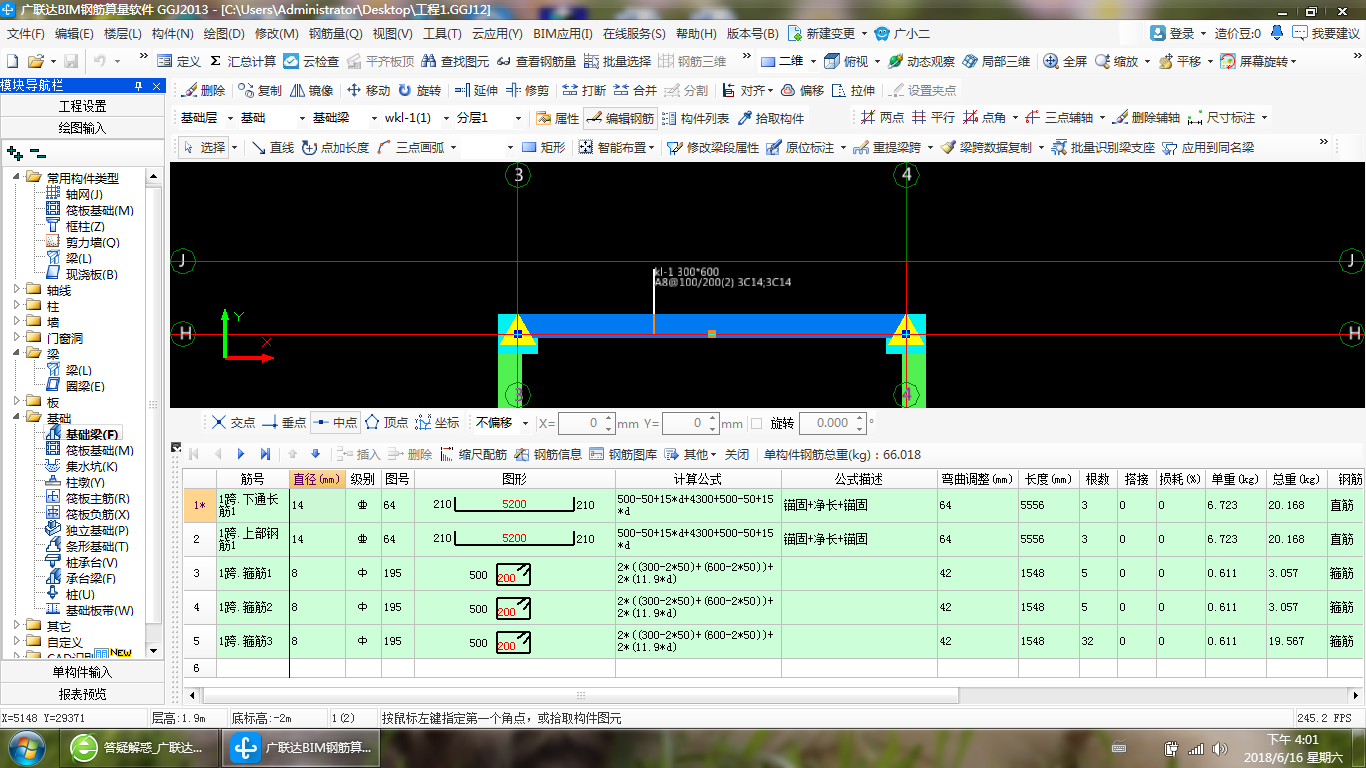Click 我要建议 suggestion link
Image resolution: width=1366 pixels, height=768 pixels.
click(1326, 33)
